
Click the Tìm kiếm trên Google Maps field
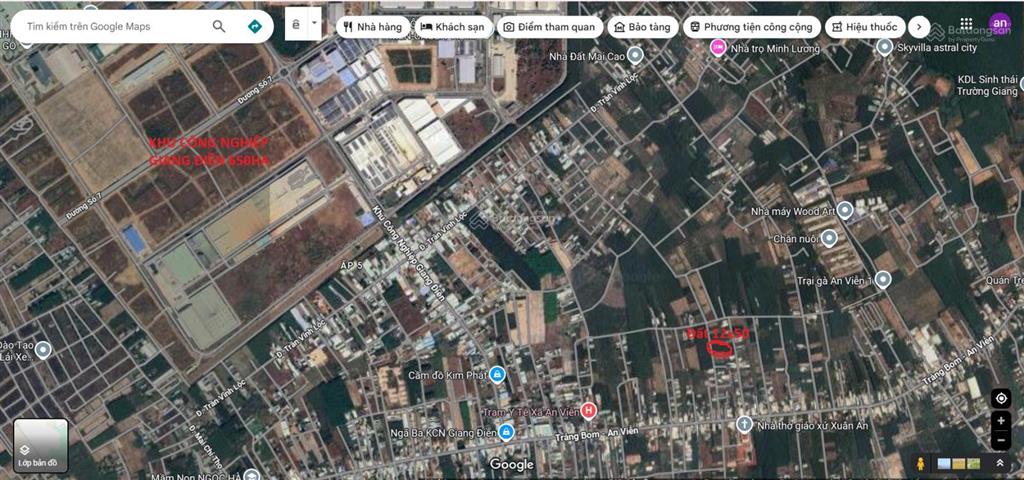tap(114, 27)
